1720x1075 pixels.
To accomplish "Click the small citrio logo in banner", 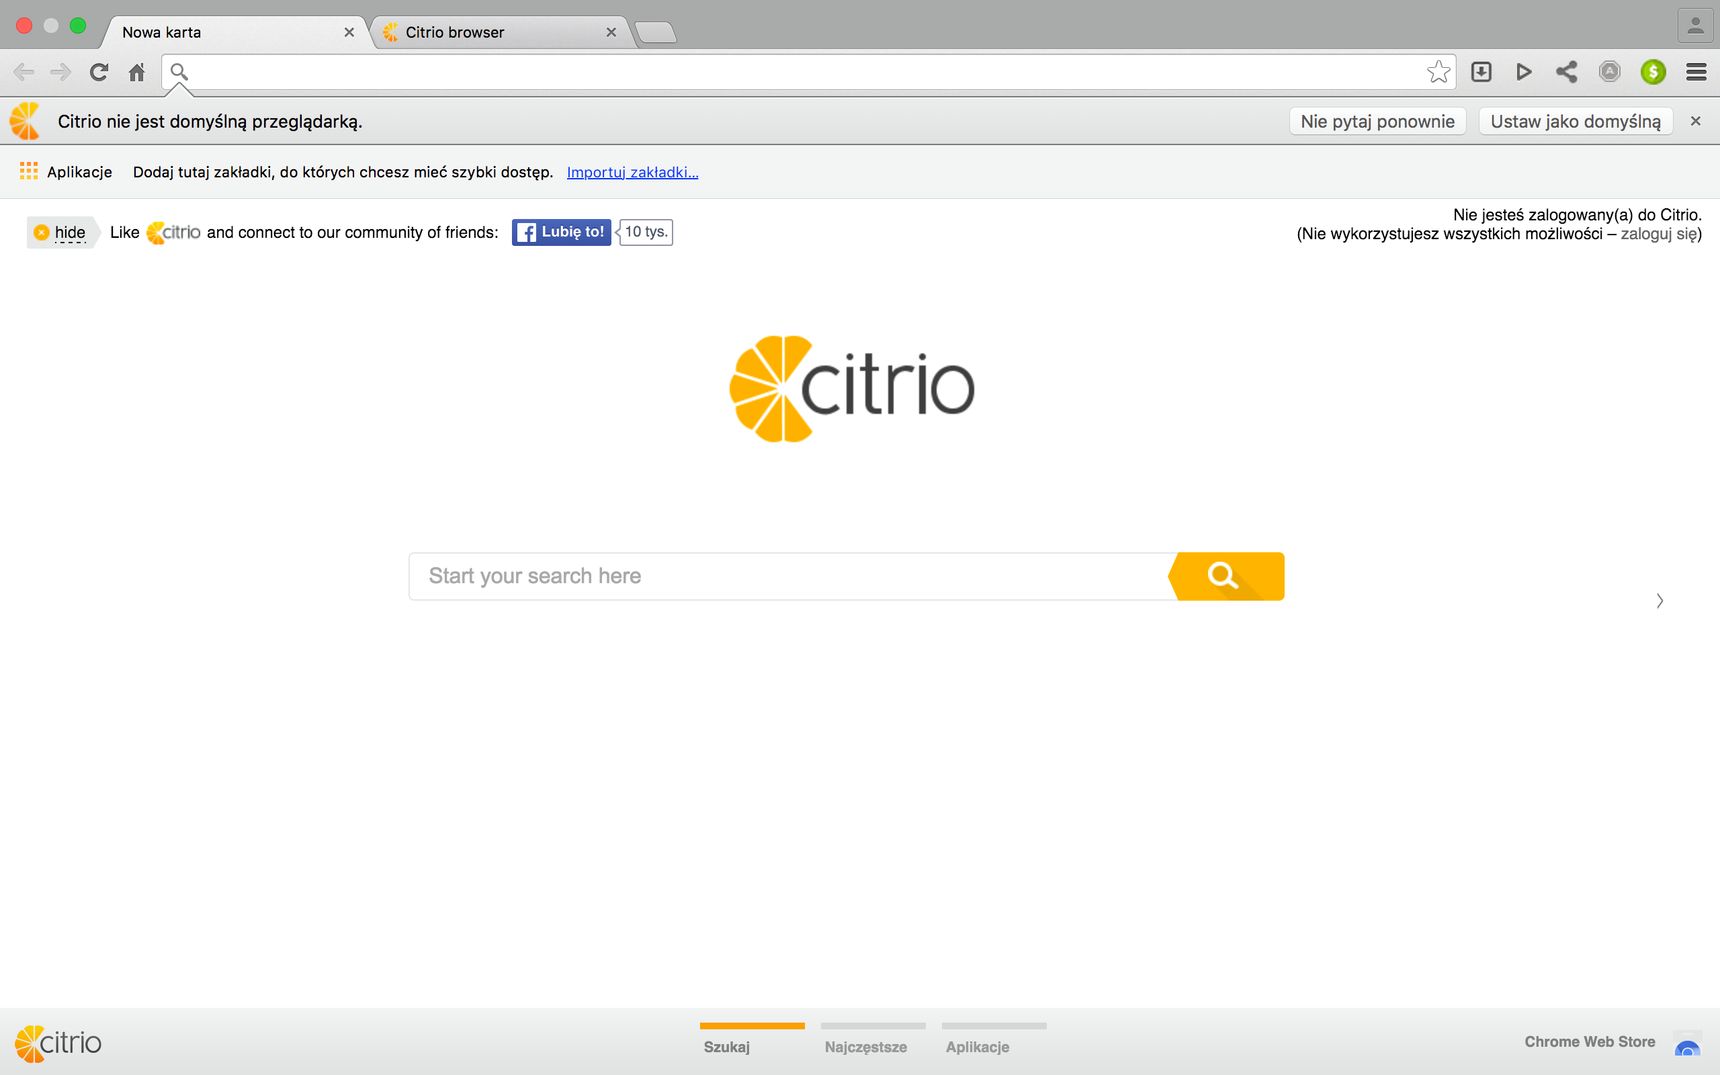I will 173,232.
